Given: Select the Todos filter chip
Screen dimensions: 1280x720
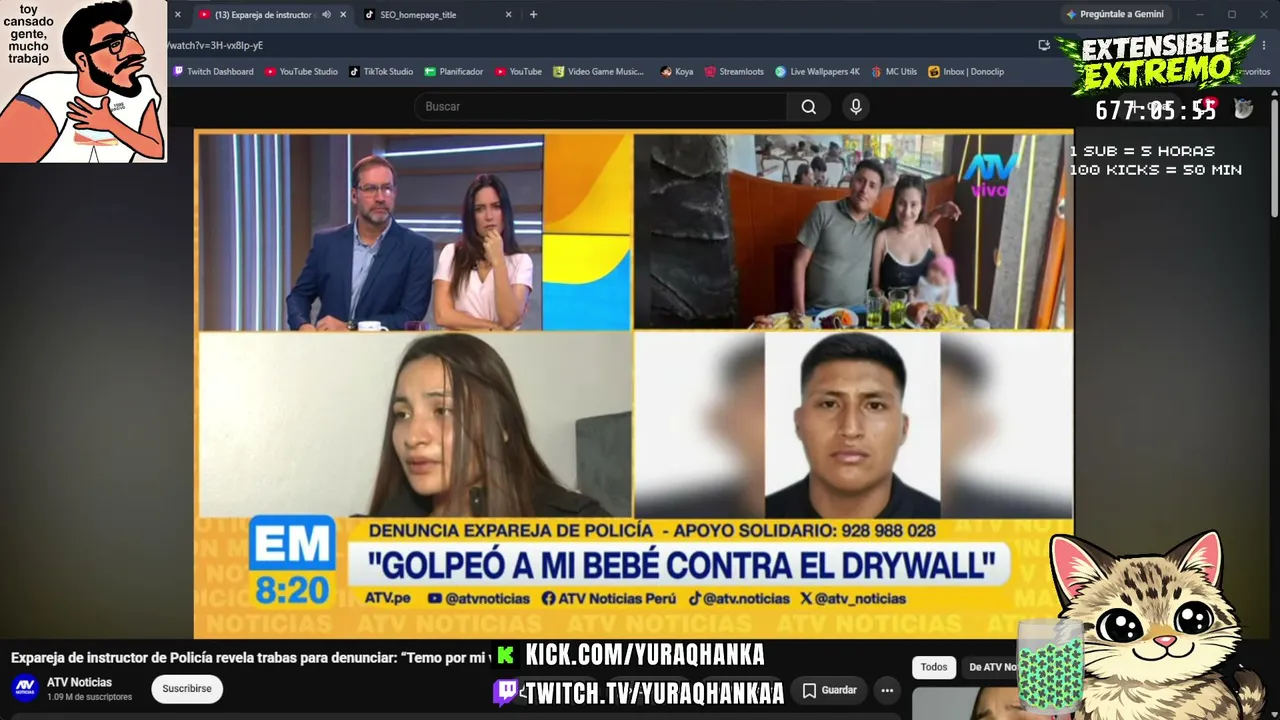Looking at the screenshot, I should click(x=934, y=667).
